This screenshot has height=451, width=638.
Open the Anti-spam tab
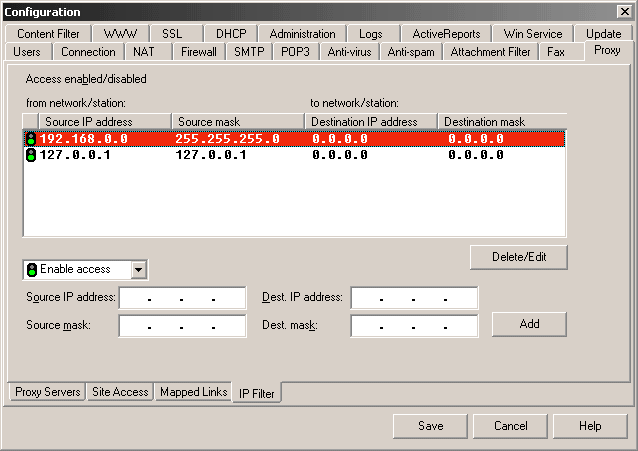point(411,52)
